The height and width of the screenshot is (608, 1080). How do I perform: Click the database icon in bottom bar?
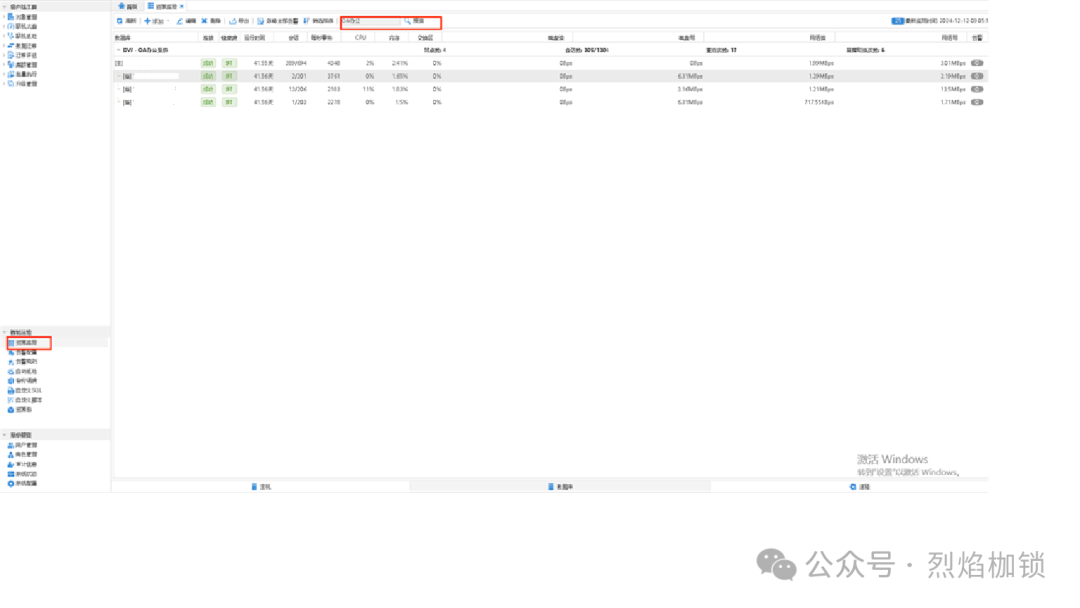(550, 487)
